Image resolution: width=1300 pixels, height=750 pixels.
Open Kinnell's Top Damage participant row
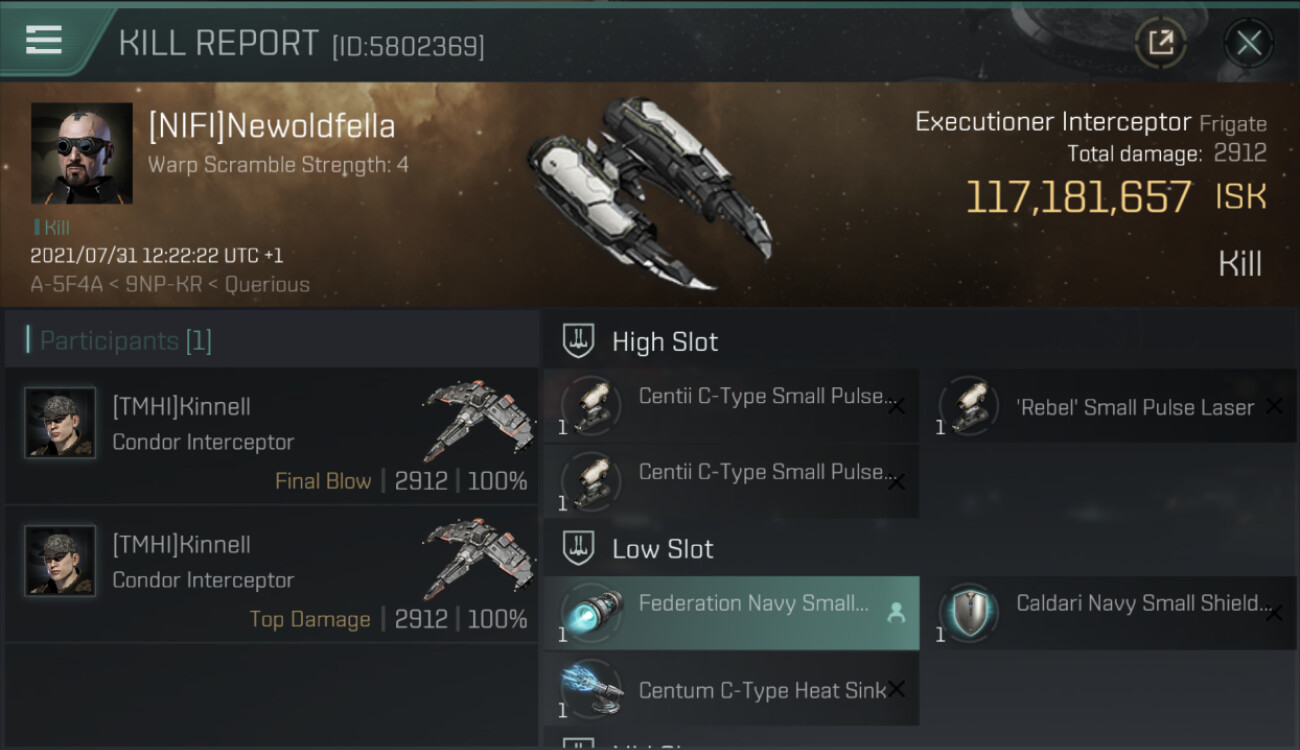[x=272, y=575]
